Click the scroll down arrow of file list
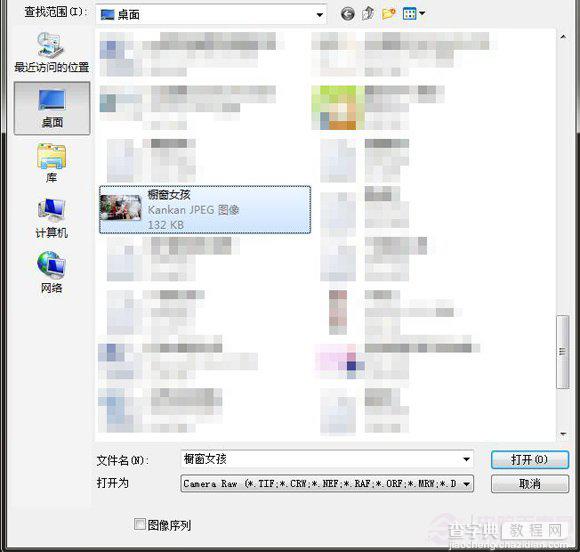580x552 pixels. (563, 434)
